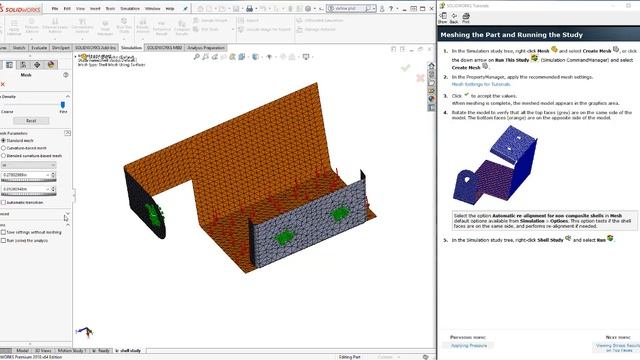Select the Standard mesh radio button
This screenshot has height=360, width=640.
point(4,140)
